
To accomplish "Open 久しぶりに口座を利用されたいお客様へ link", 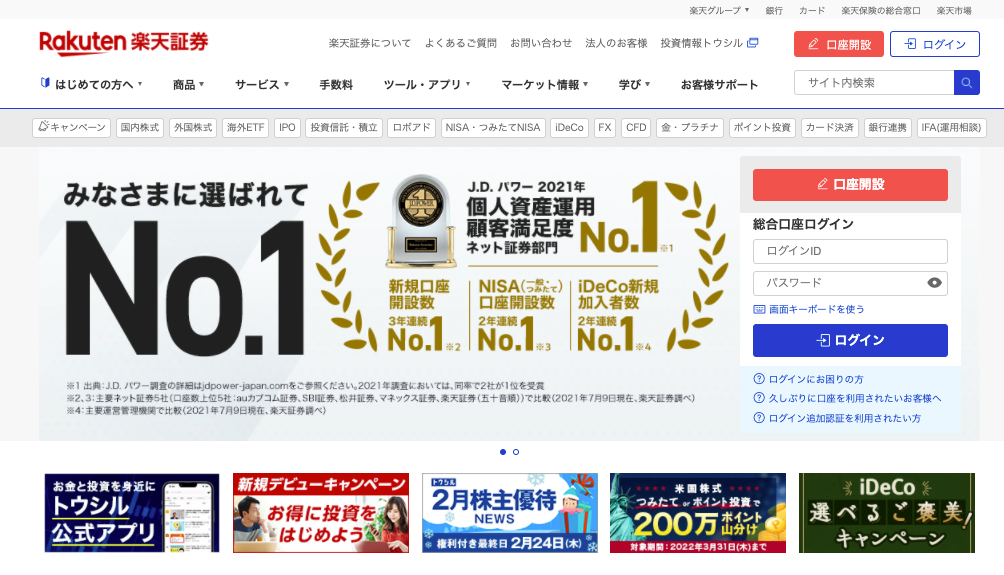I will click(855, 398).
